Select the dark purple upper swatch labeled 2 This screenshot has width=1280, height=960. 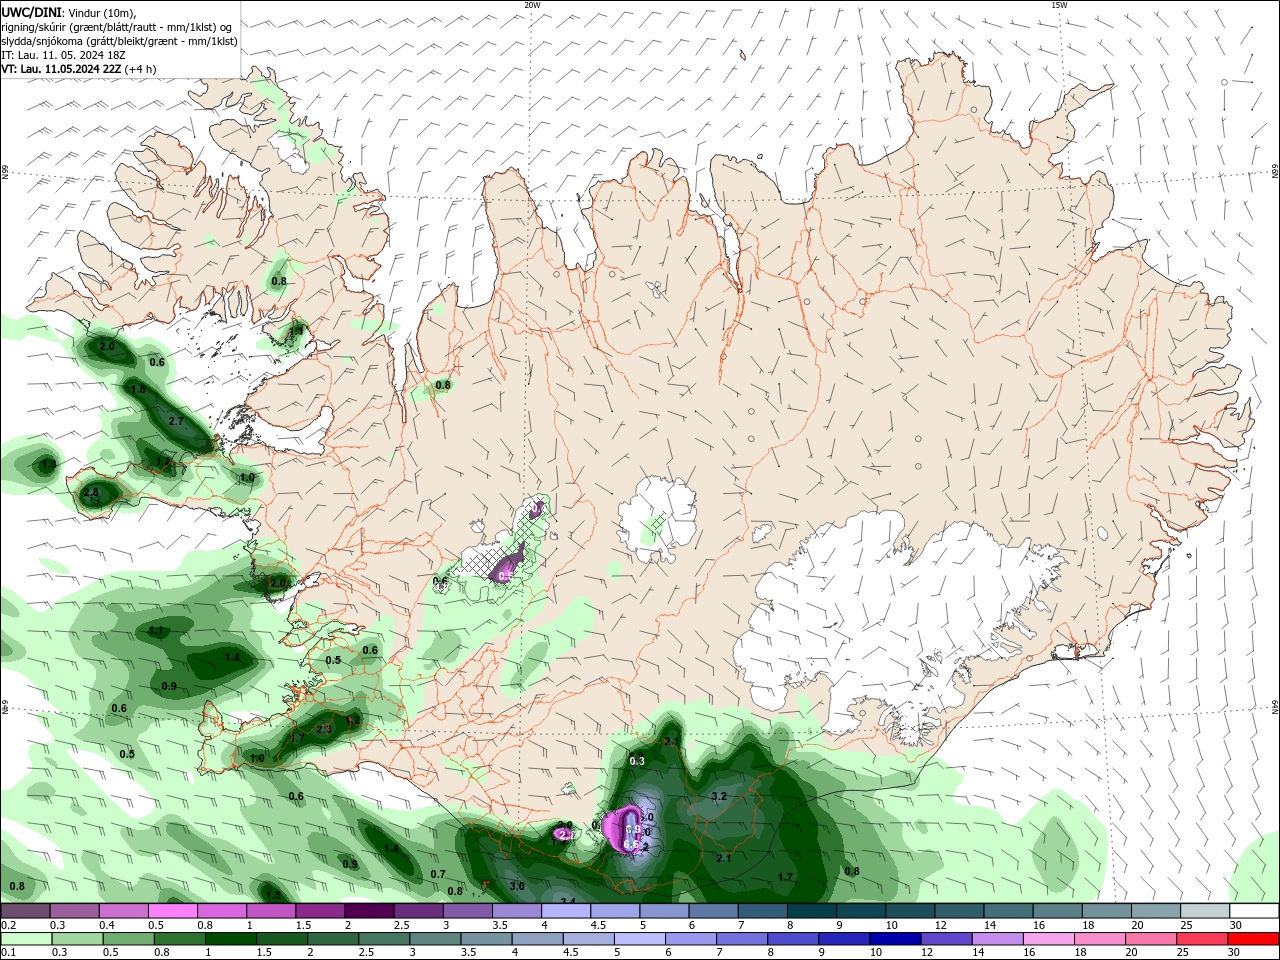(368, 911)
